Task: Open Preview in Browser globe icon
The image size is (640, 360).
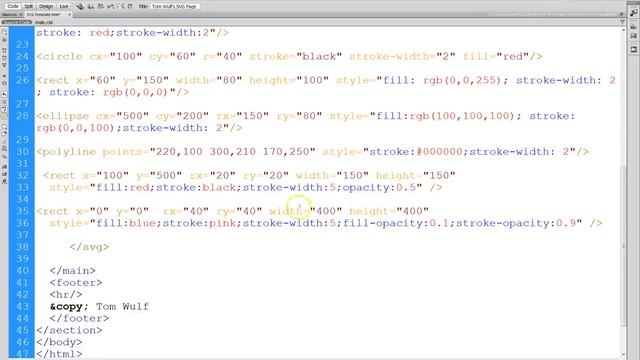Action: tap(80, 7)
